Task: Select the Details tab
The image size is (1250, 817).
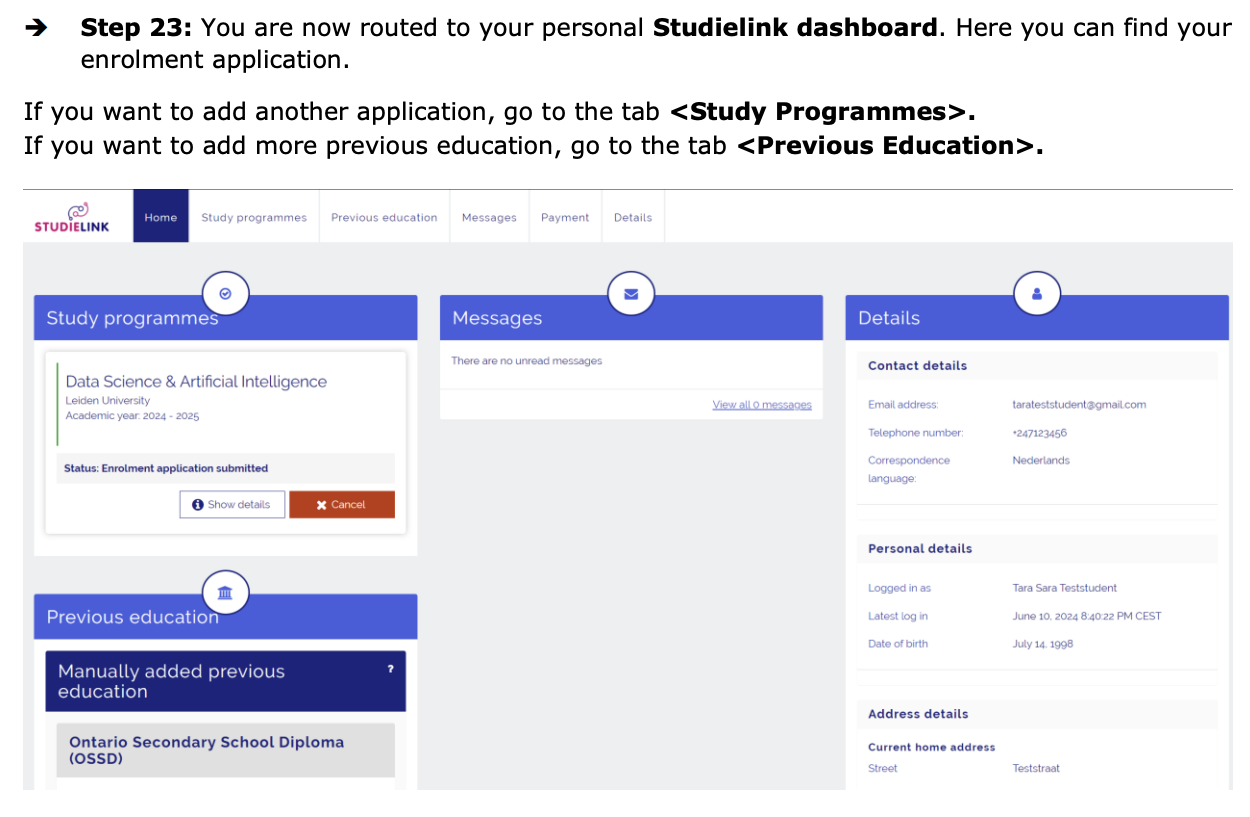Action: (x=633, y=217)
